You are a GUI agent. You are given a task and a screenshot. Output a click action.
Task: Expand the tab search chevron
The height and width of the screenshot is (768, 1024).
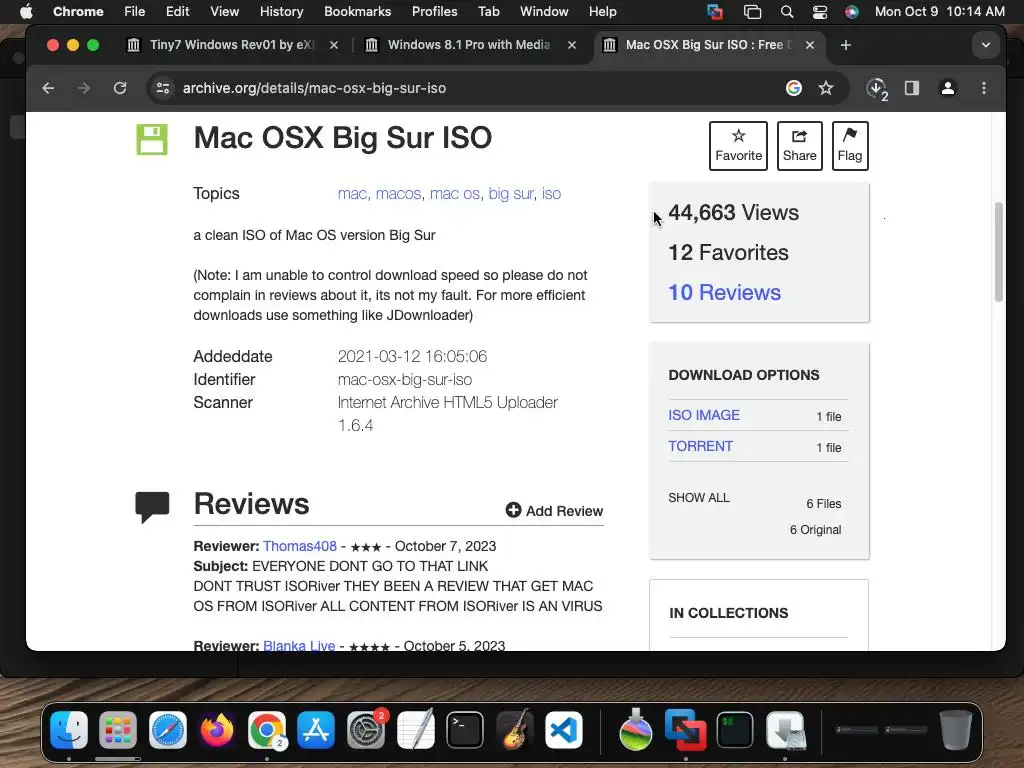pyautogui.click(x=985, y=45)
